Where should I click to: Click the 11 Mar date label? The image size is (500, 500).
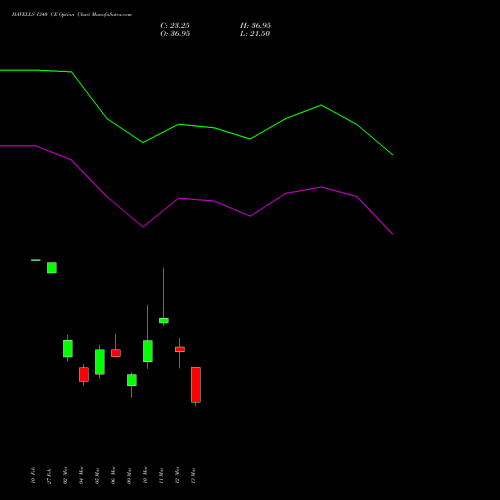coord(161,476)
